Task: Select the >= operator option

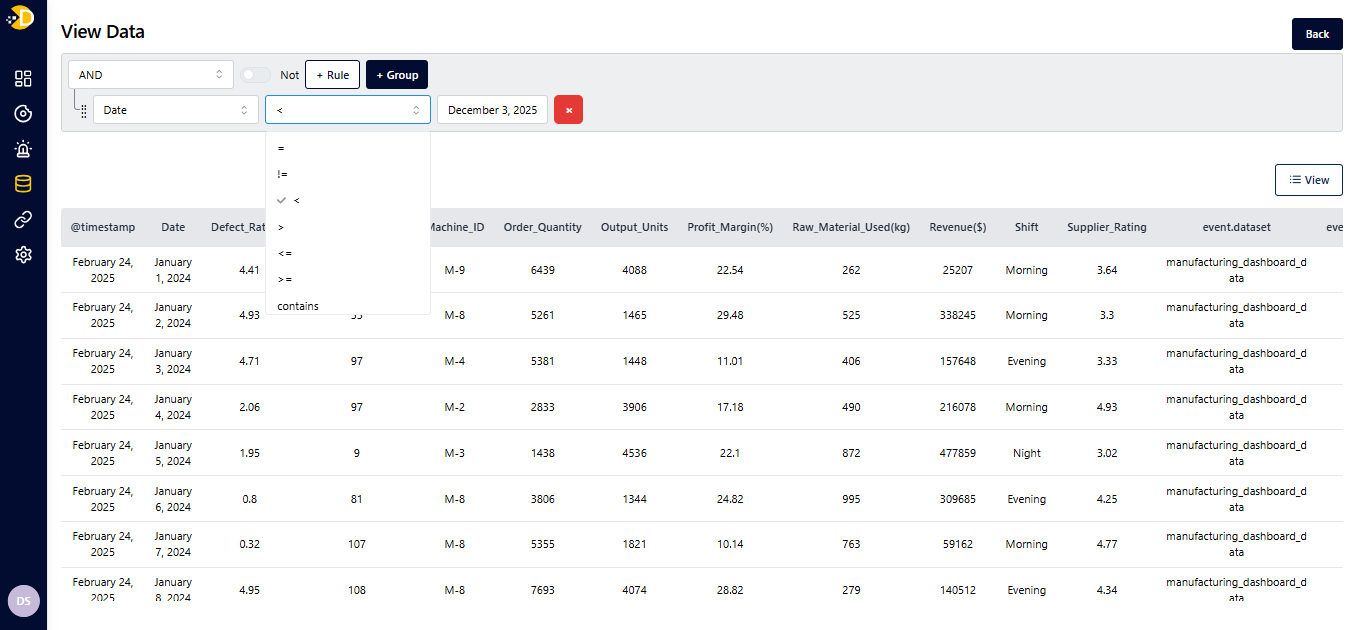Action: (285, 280)
